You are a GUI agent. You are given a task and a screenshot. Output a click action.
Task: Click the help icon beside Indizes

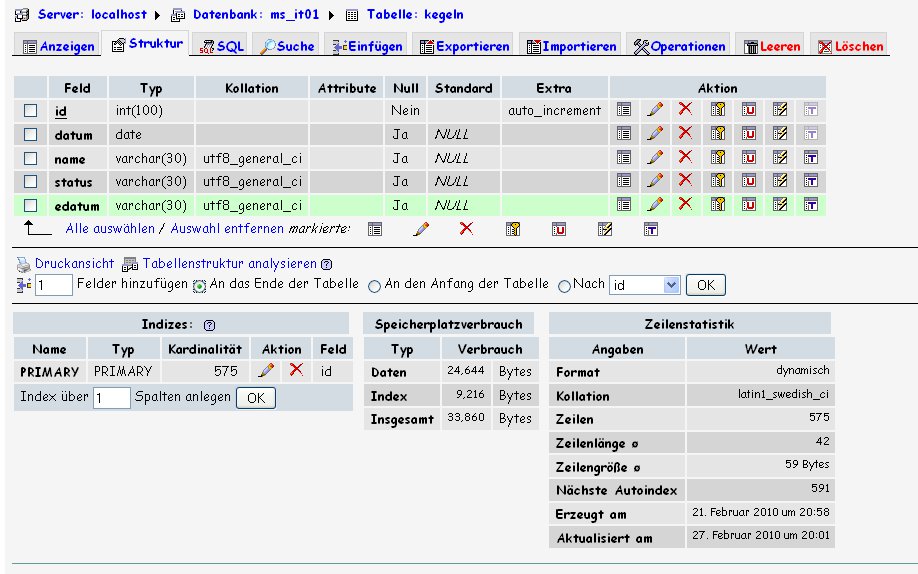tap(209, 325)
